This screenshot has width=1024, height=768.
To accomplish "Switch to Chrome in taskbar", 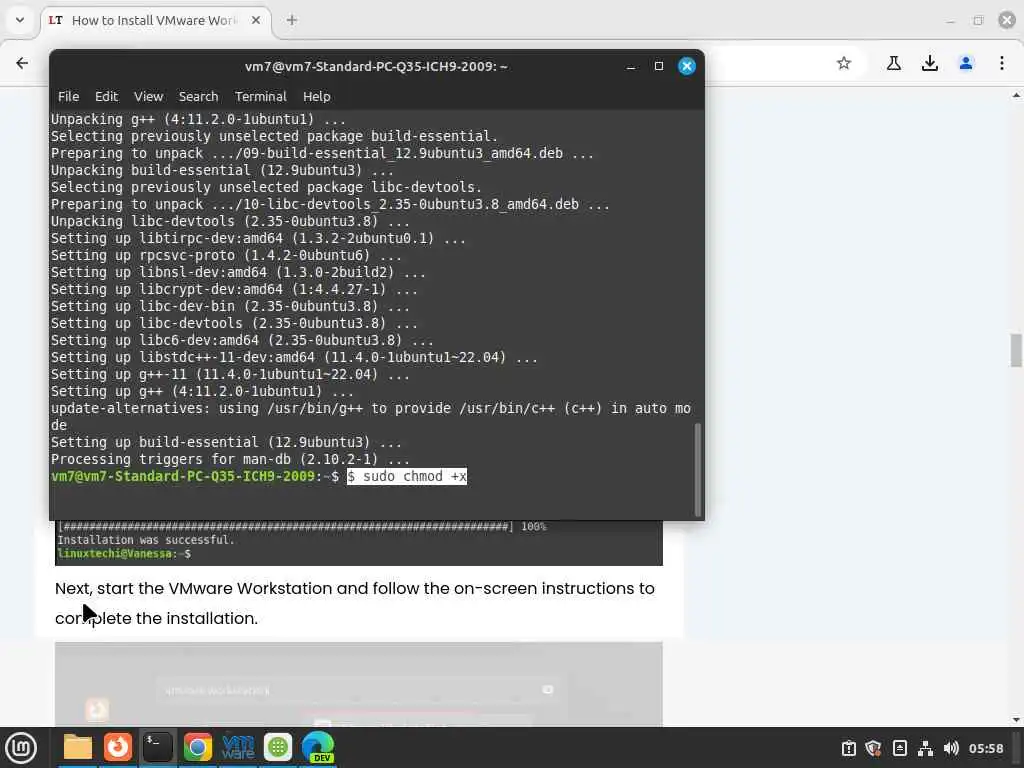I will [198, 747].
